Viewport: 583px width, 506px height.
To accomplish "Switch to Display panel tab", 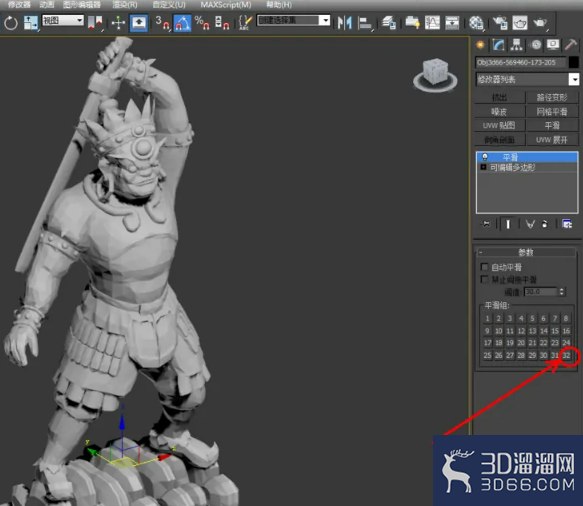I will (553, 45).
